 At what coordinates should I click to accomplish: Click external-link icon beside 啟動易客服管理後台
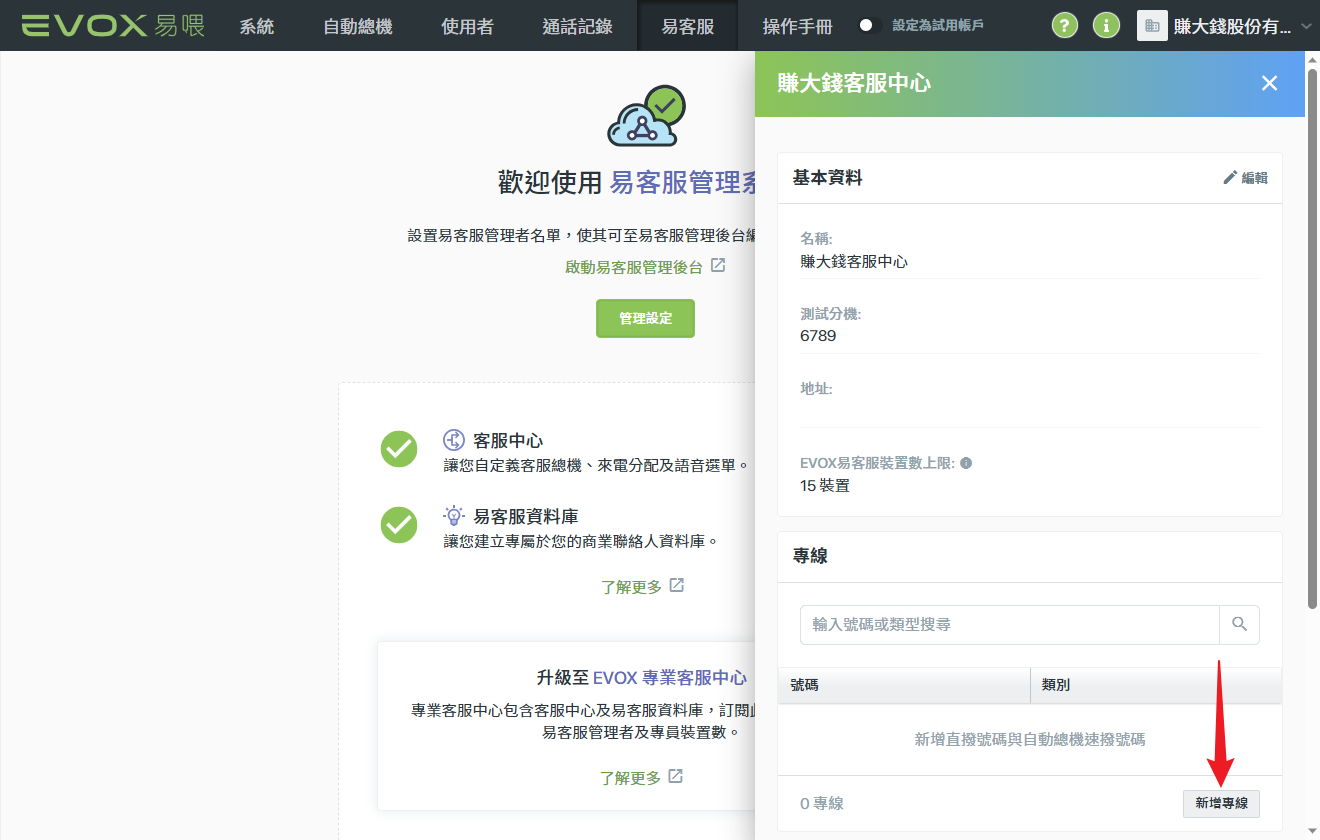pyautogui.click(x=717, y=266)
